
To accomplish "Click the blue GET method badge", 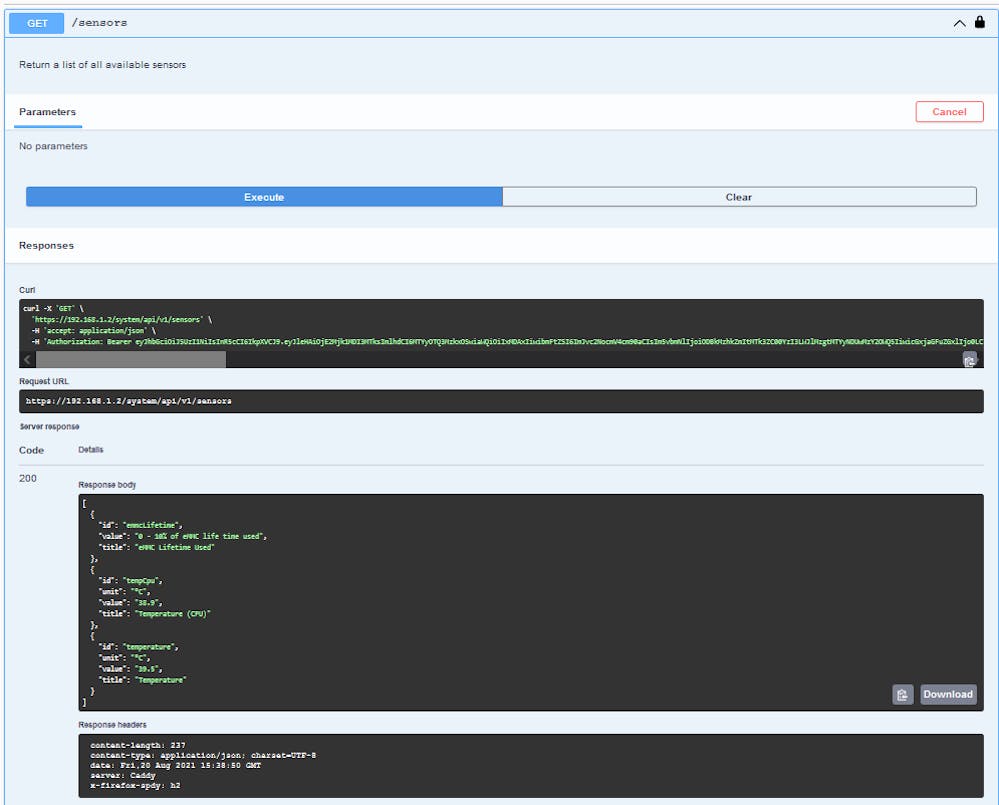I will coord(37,22).
